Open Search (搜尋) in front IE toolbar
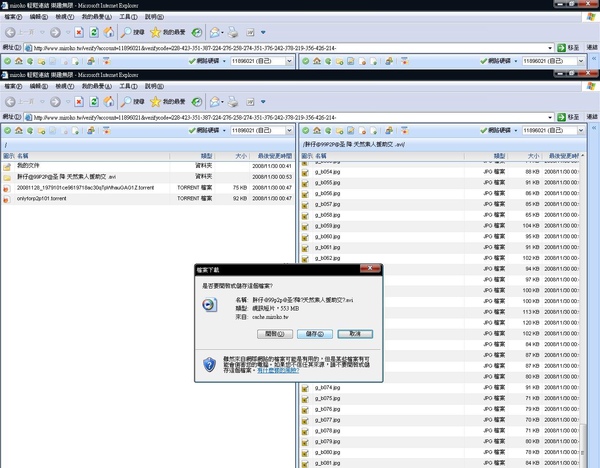This screenshot has height=468, width=600. tap(132, 102)
